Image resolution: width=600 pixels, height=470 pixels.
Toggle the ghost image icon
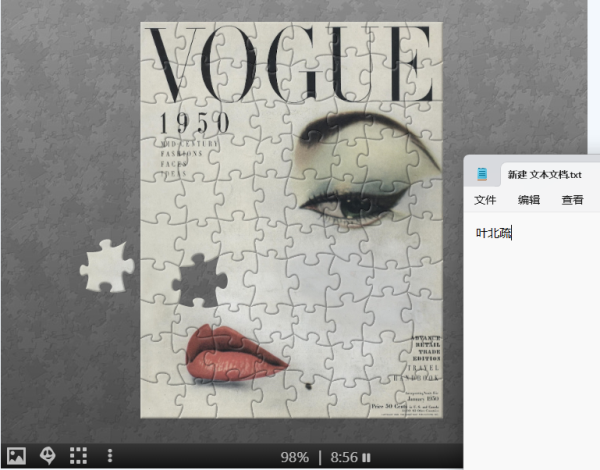(x=48, y=456)
